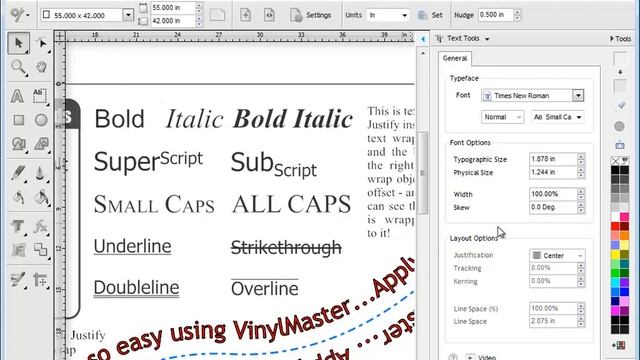
Task: Select the large letter A text tool
Action: point(18,96)
